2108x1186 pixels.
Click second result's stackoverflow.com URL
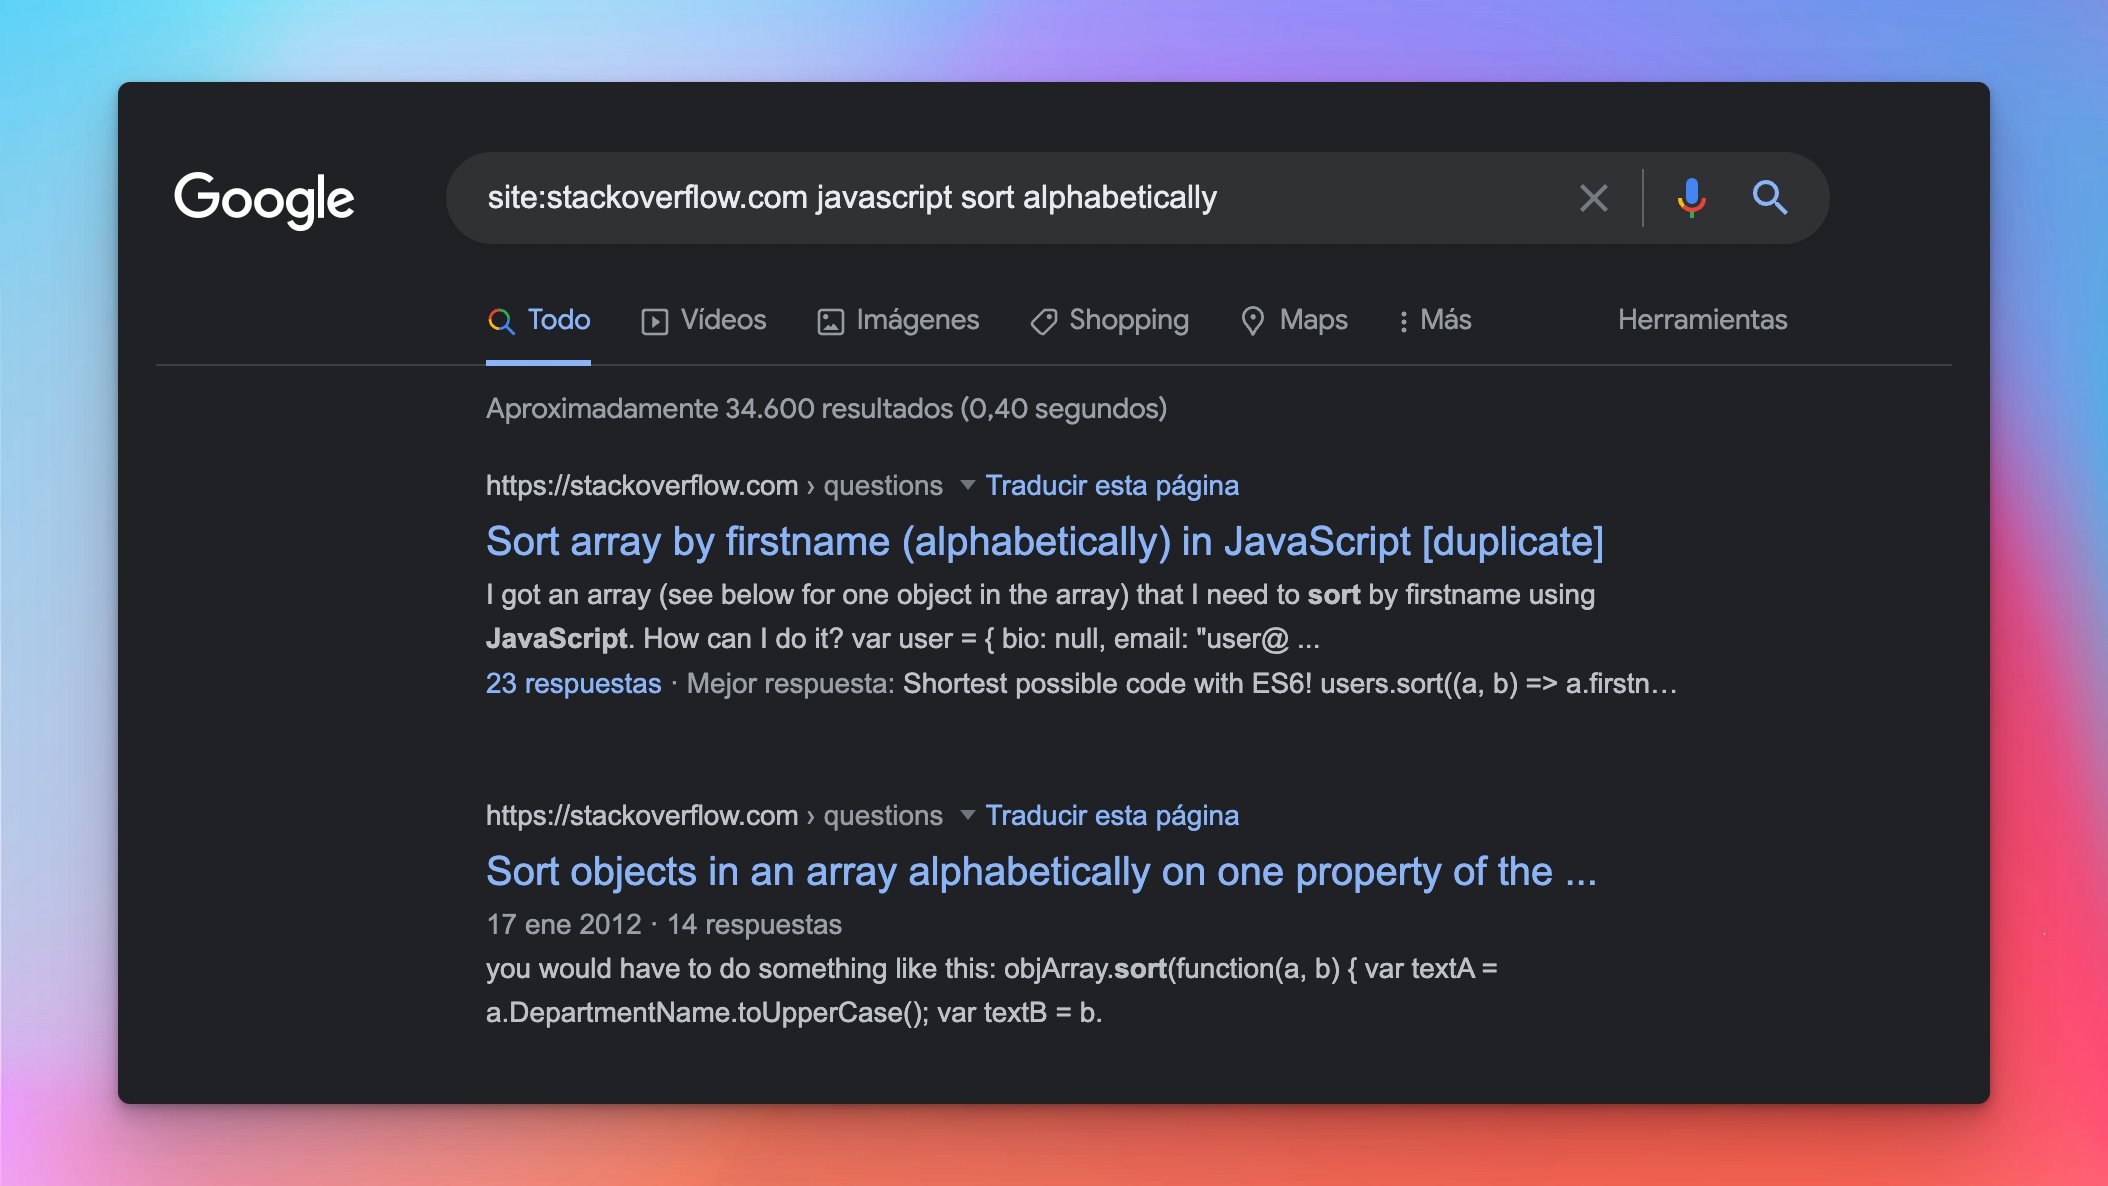pos(714,816)
